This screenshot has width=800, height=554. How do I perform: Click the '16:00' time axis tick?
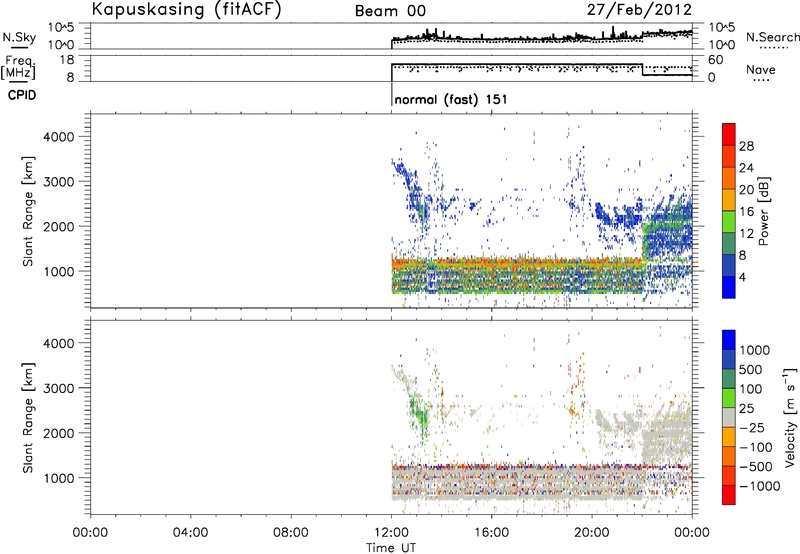pyautogui.click(x=491, y=533)
